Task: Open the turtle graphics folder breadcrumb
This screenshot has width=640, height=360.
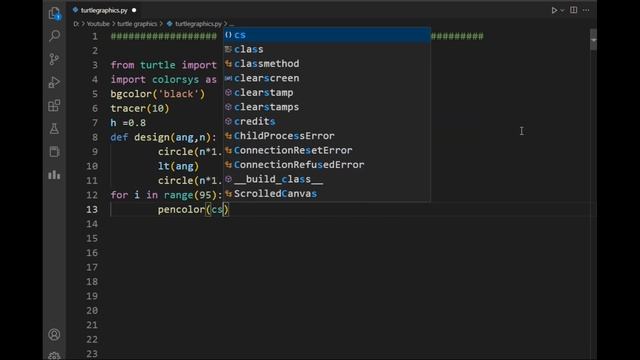Action: [137, 24]
